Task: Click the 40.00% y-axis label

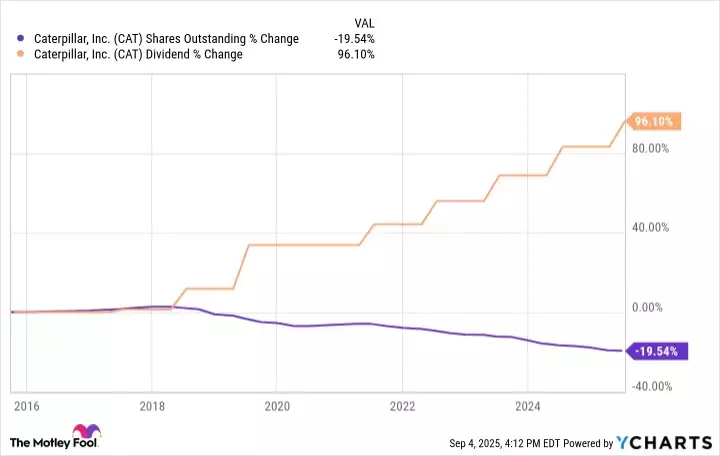Action: [x=655, y=228]
